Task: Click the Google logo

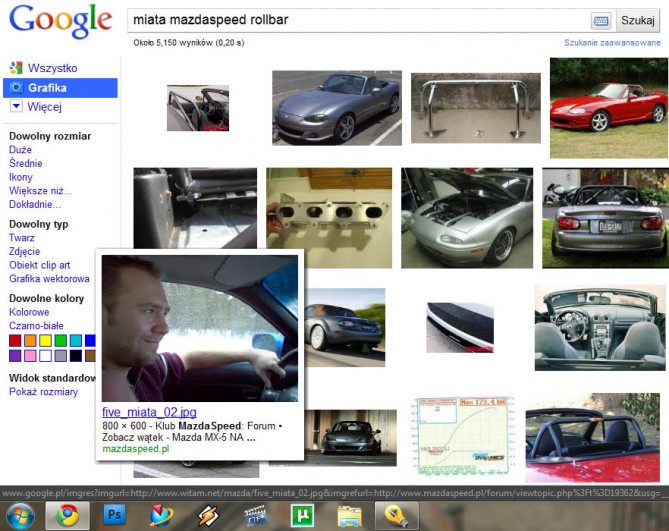Action: click(60, 21)
